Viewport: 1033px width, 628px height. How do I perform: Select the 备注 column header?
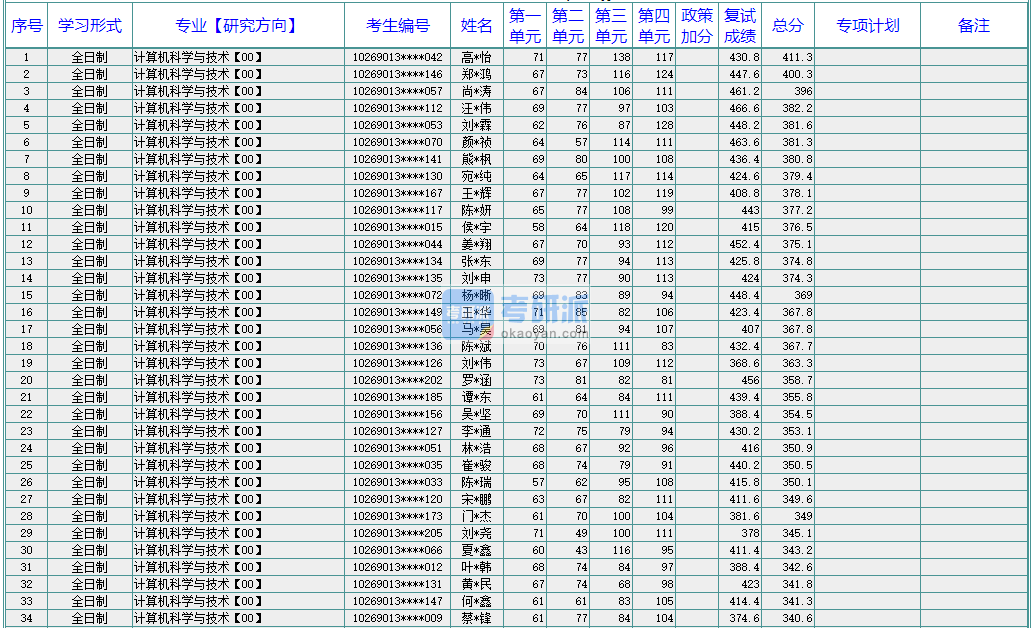pos(973,26)
